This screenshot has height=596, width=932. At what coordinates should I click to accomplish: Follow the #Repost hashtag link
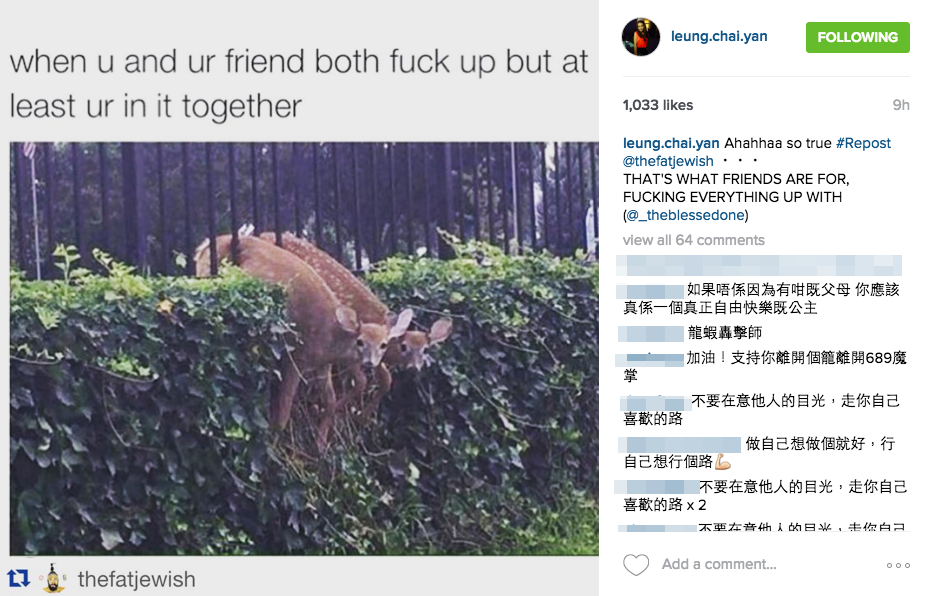click(x=863, y=143)
